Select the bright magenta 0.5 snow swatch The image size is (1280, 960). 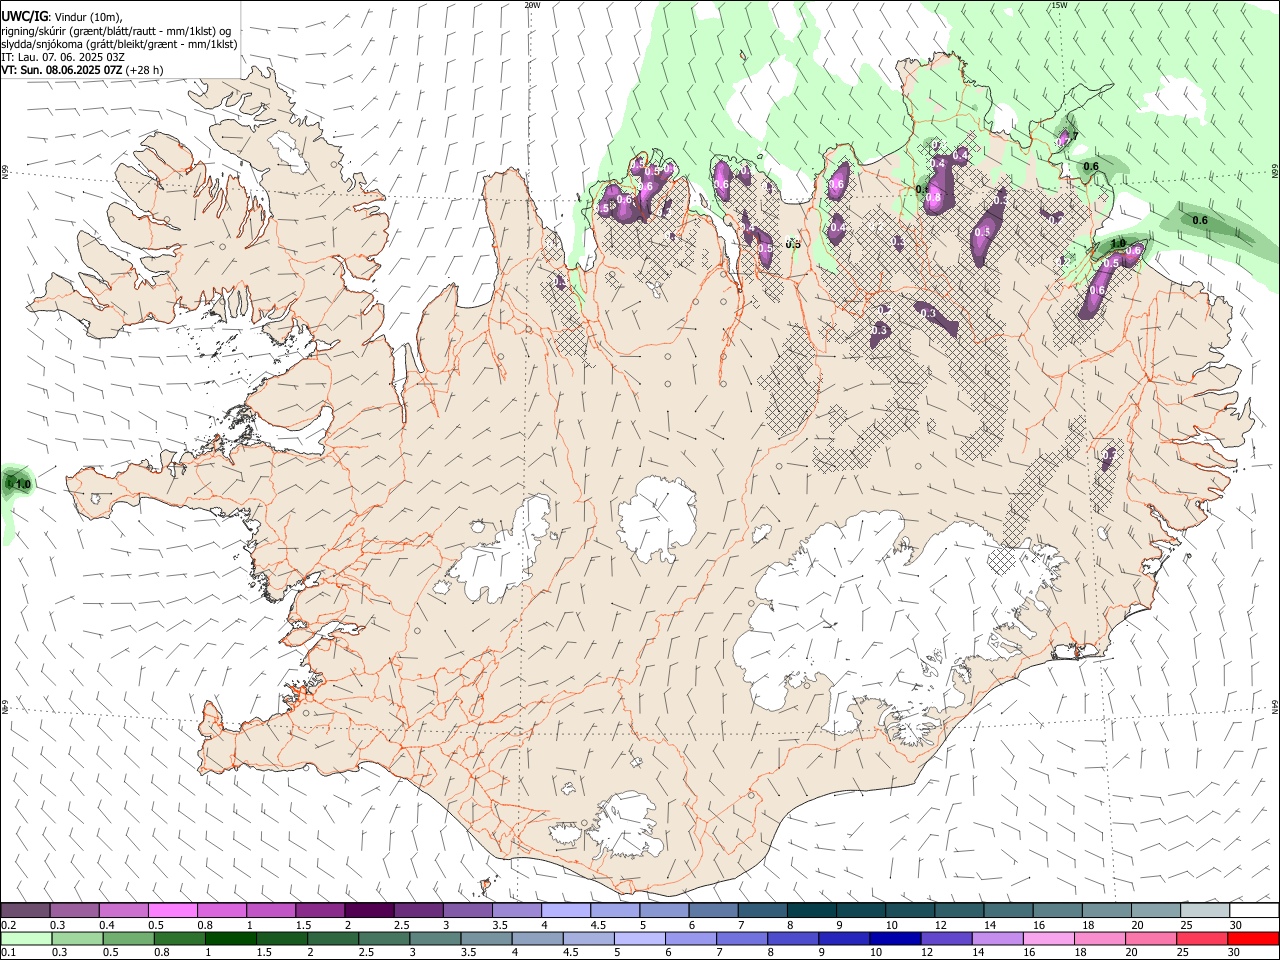tap(172, 910)
